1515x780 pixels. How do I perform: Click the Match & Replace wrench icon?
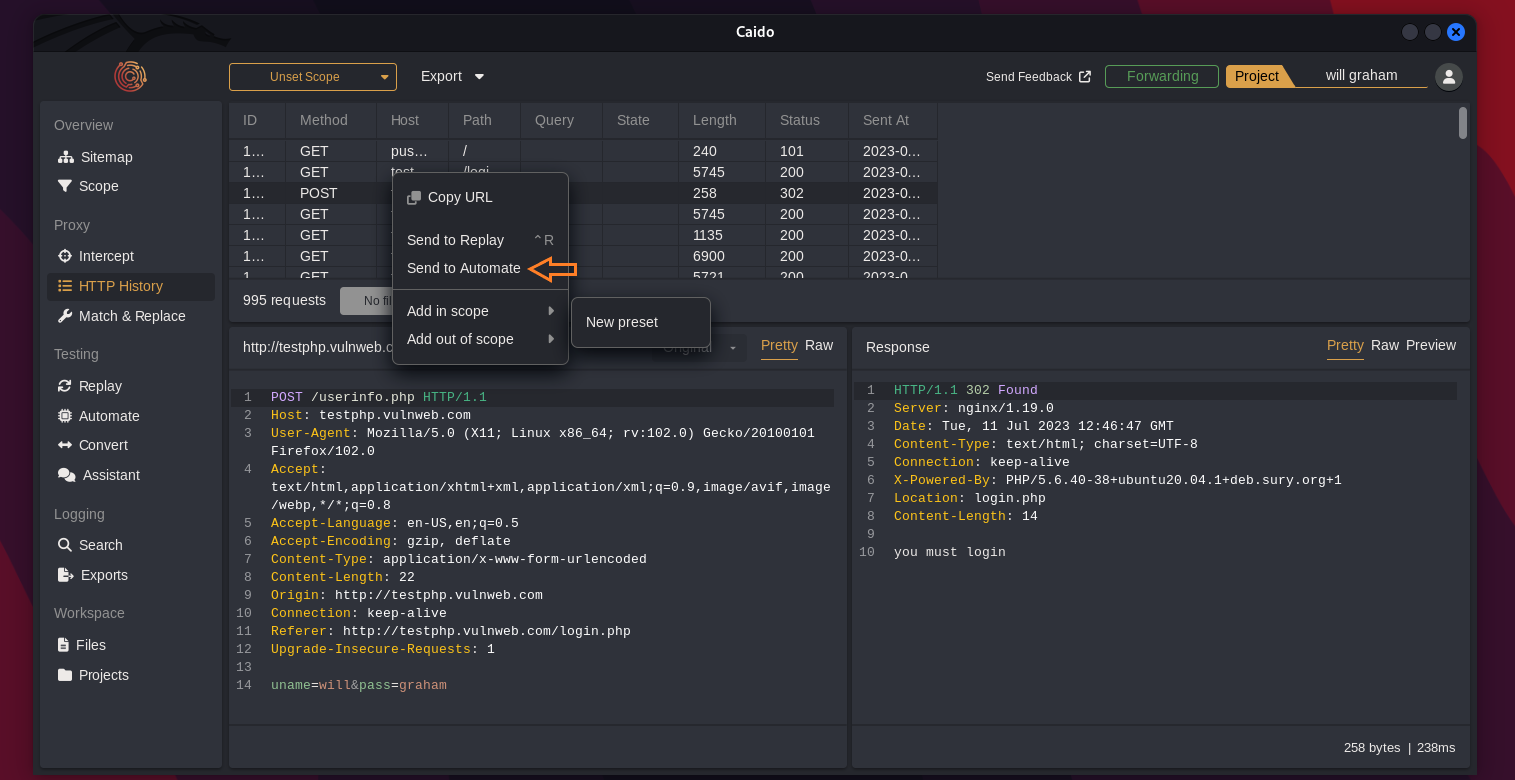click(65, 316)
